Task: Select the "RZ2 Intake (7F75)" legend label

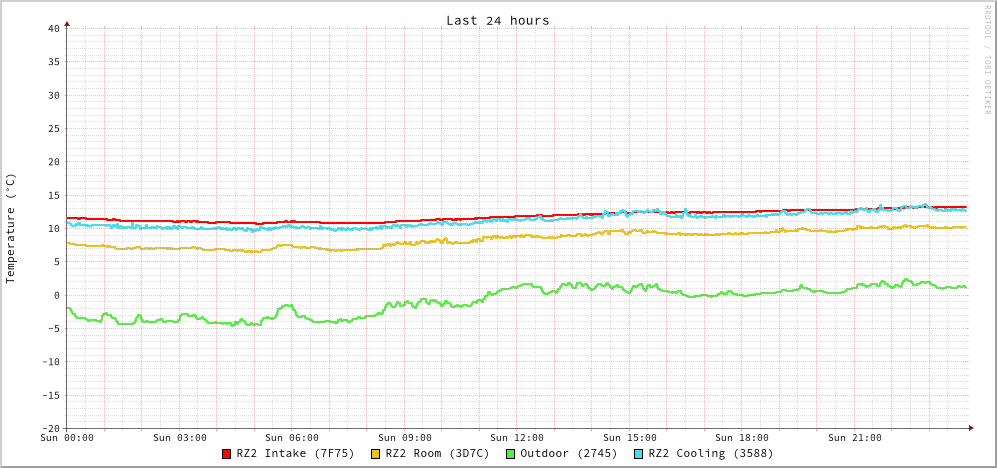Action: pyautogui.click(x=295, y=453)
